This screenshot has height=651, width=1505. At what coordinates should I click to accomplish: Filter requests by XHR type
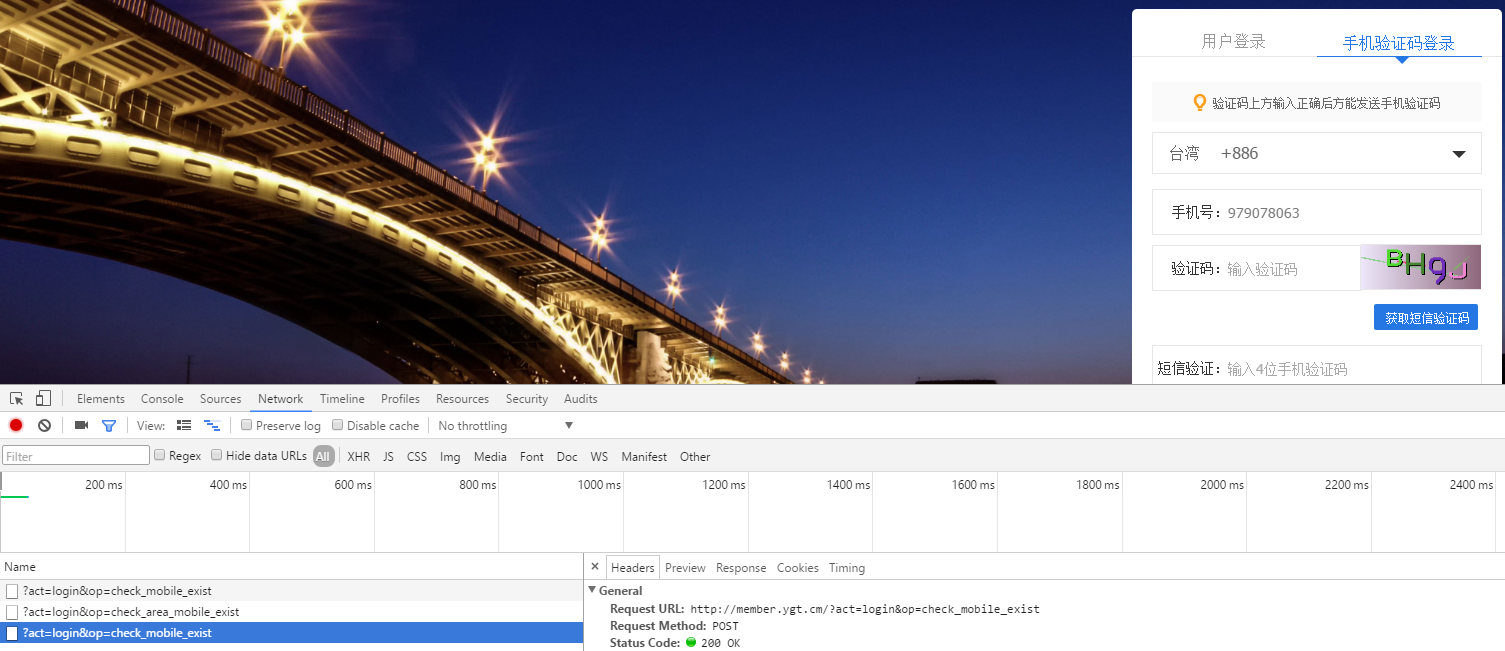tap(358, 457)
